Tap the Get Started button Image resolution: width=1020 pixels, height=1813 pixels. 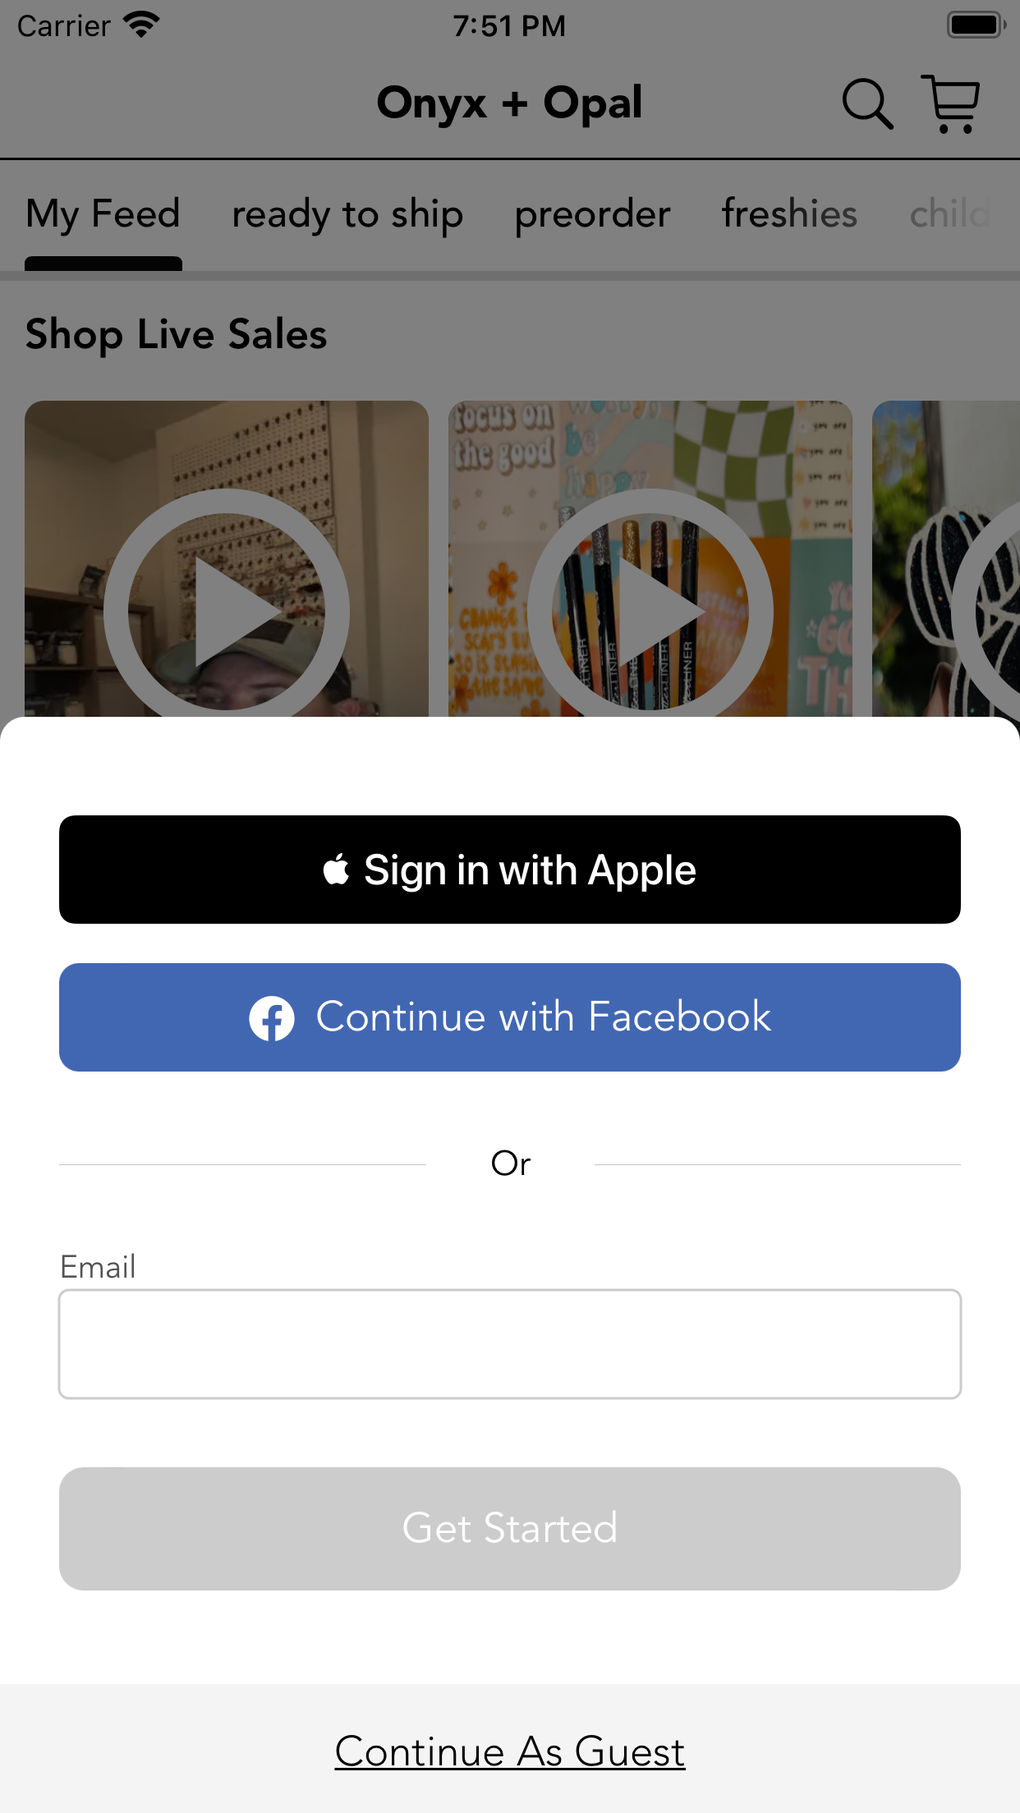tap(510, 1528)
